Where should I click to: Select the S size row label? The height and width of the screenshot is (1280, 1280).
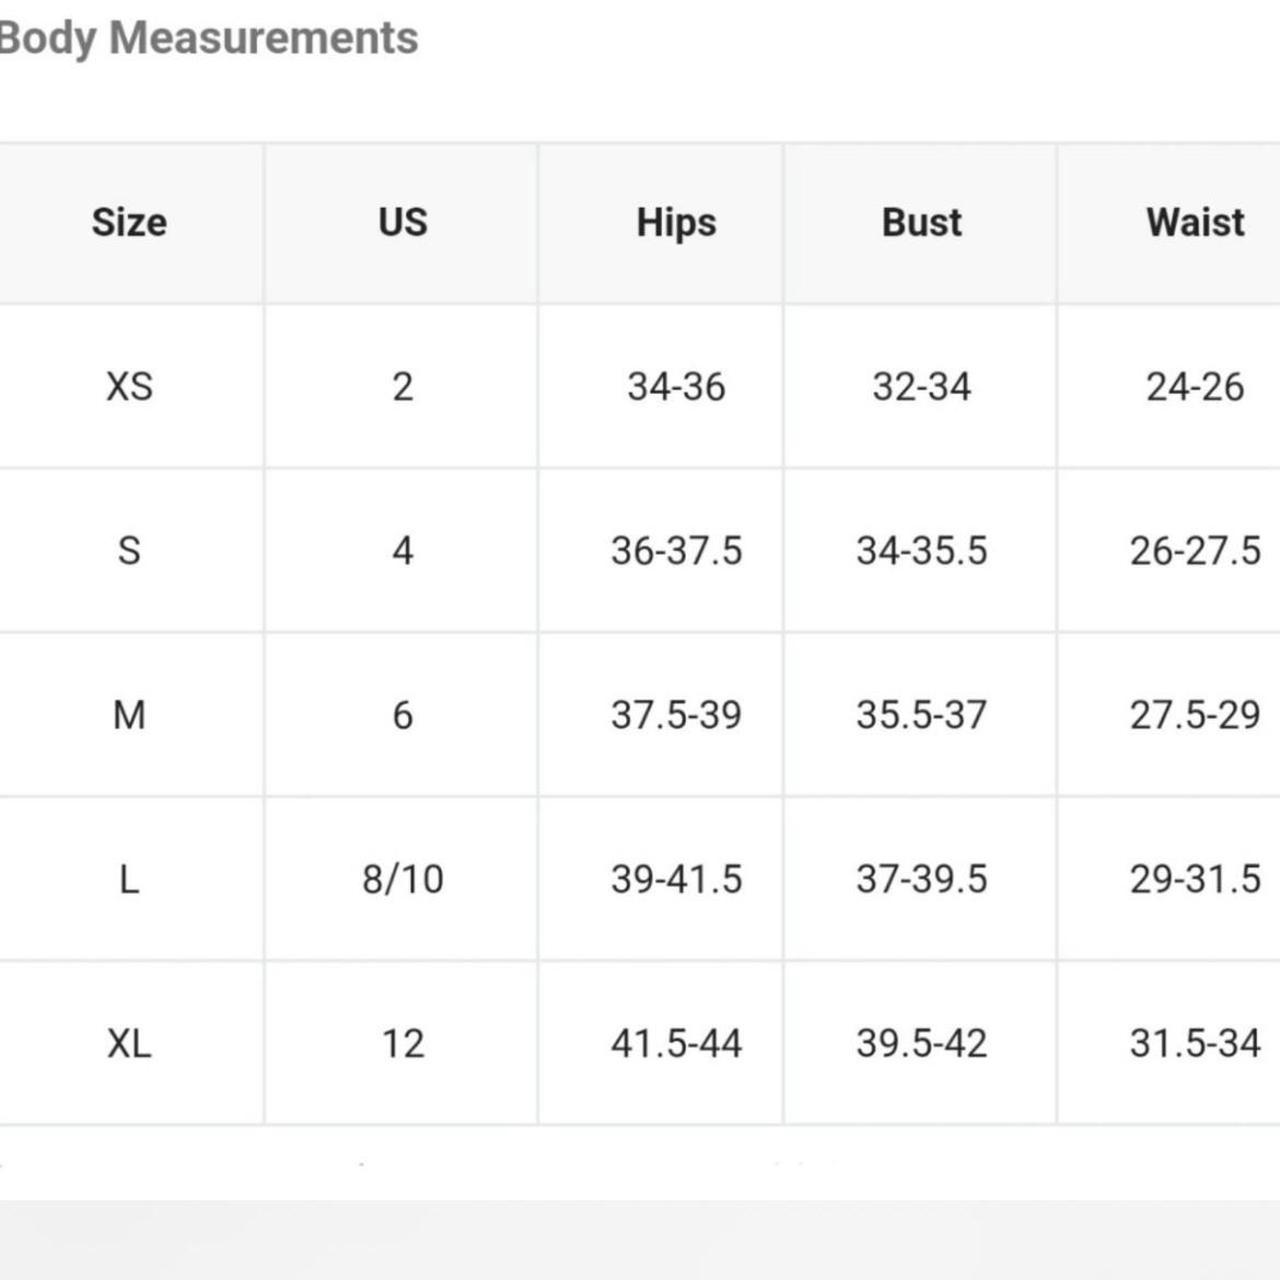129,550
